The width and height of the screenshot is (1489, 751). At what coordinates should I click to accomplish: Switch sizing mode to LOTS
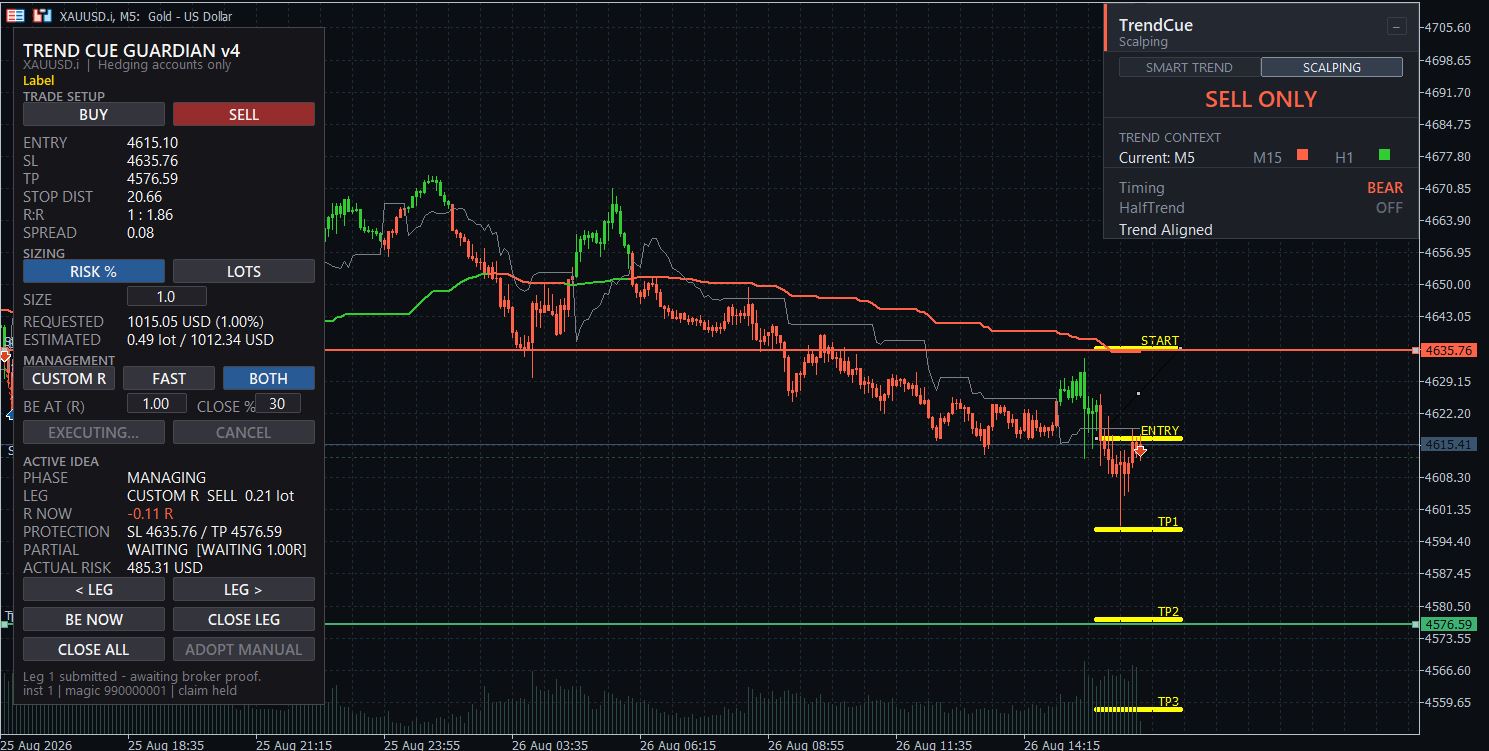tap(244, 271)
